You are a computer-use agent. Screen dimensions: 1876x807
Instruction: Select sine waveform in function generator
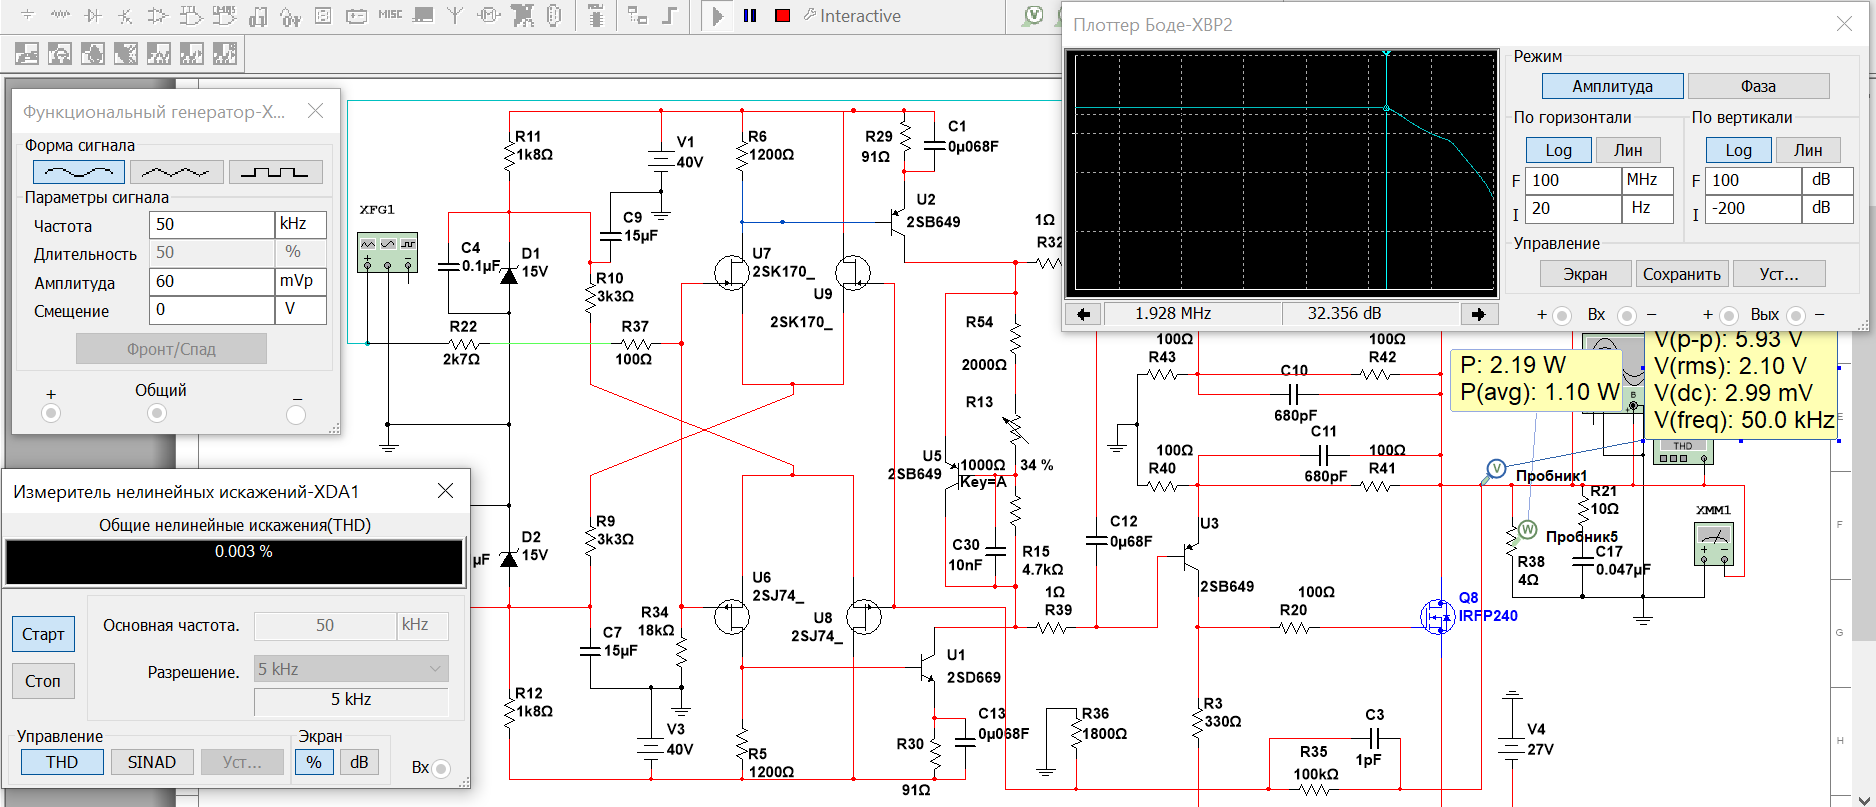coord(79,172)
